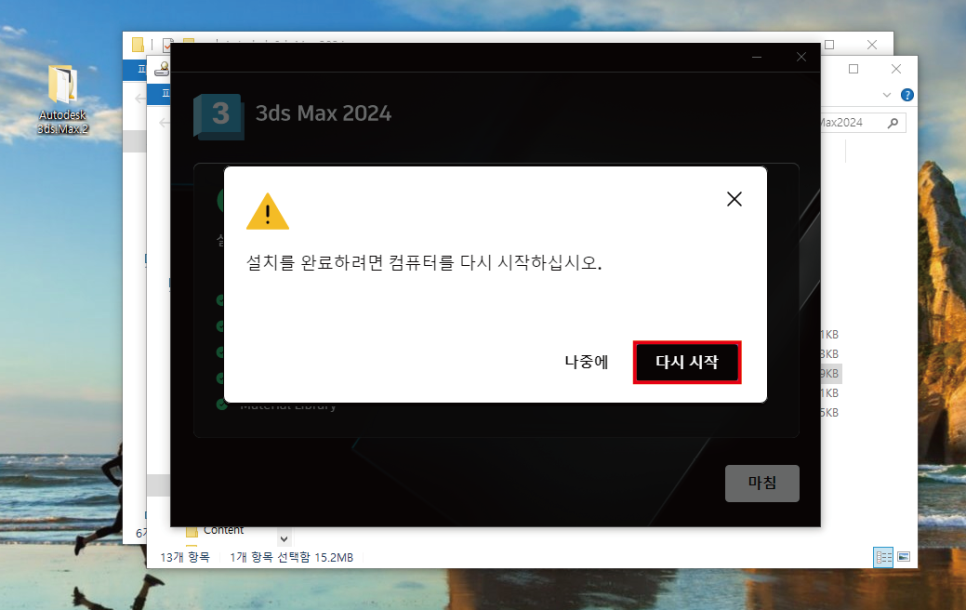The width and height of the screenshot is (966, 610).
Task: Click the yellow warning triangle icon
Action: coord(267,211)
